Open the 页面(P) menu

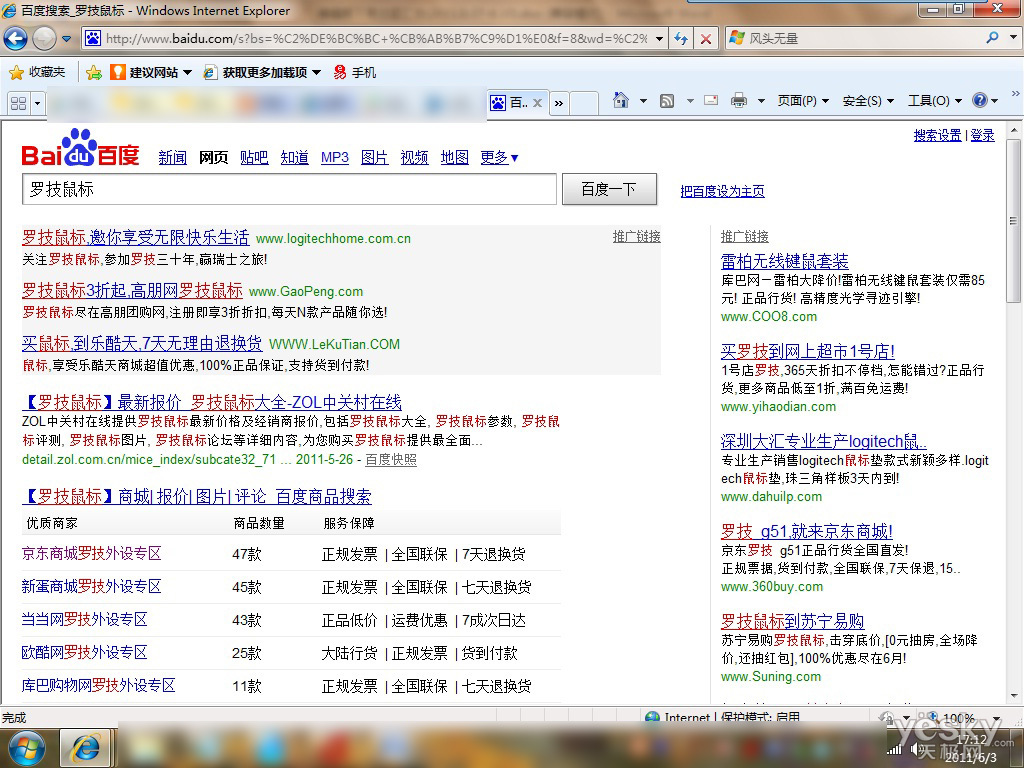803,101
